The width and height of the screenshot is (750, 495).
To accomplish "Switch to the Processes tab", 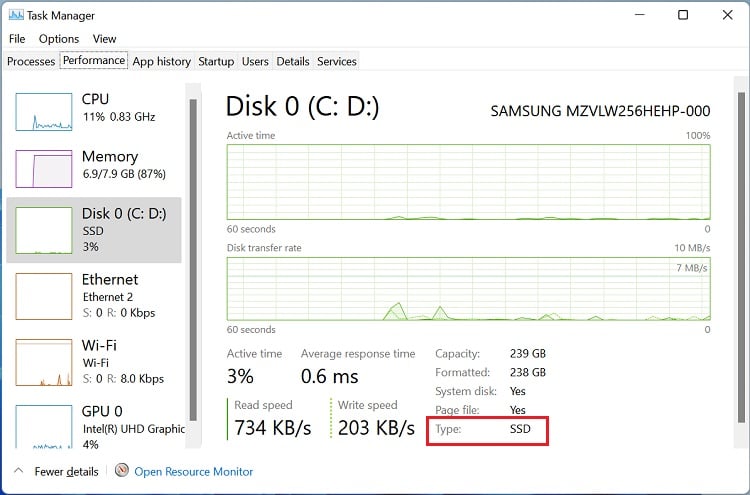I will pos(31,61).
